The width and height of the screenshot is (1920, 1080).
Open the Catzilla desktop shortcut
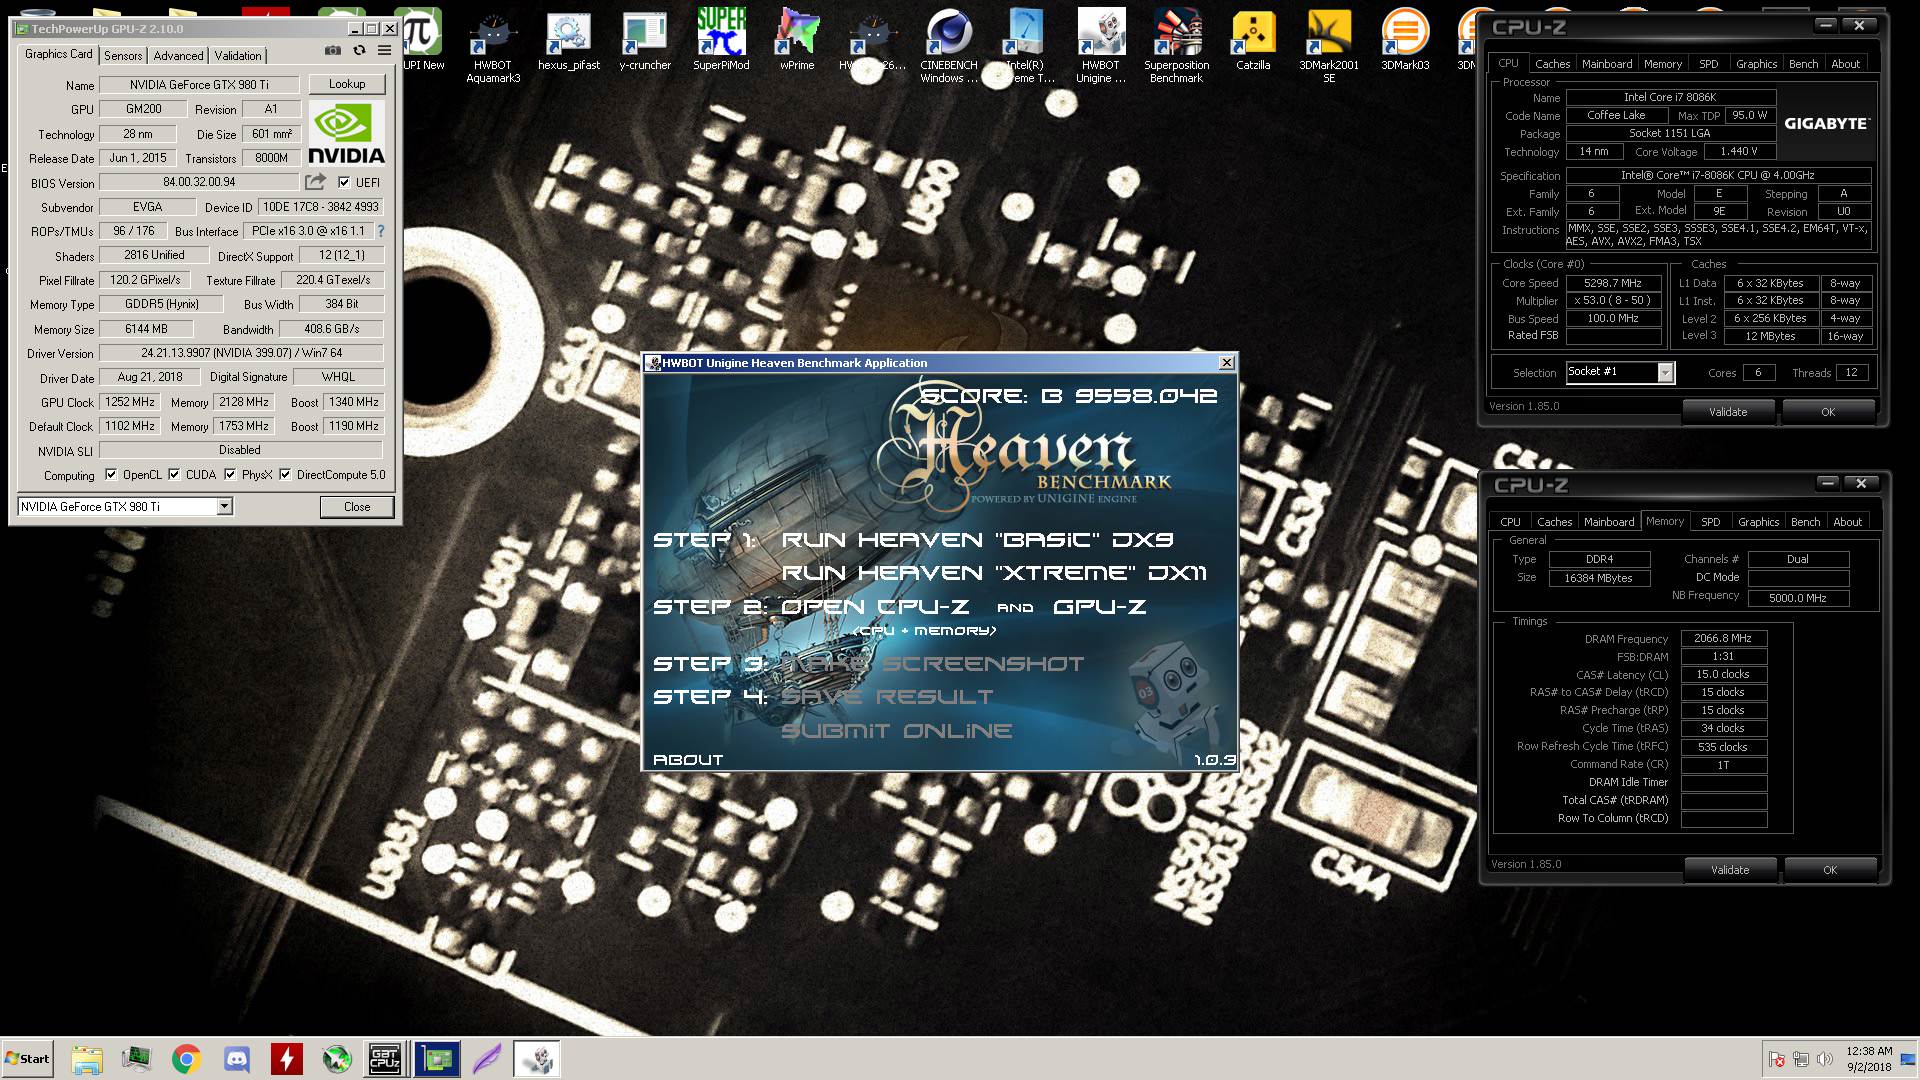(1253, 42)
